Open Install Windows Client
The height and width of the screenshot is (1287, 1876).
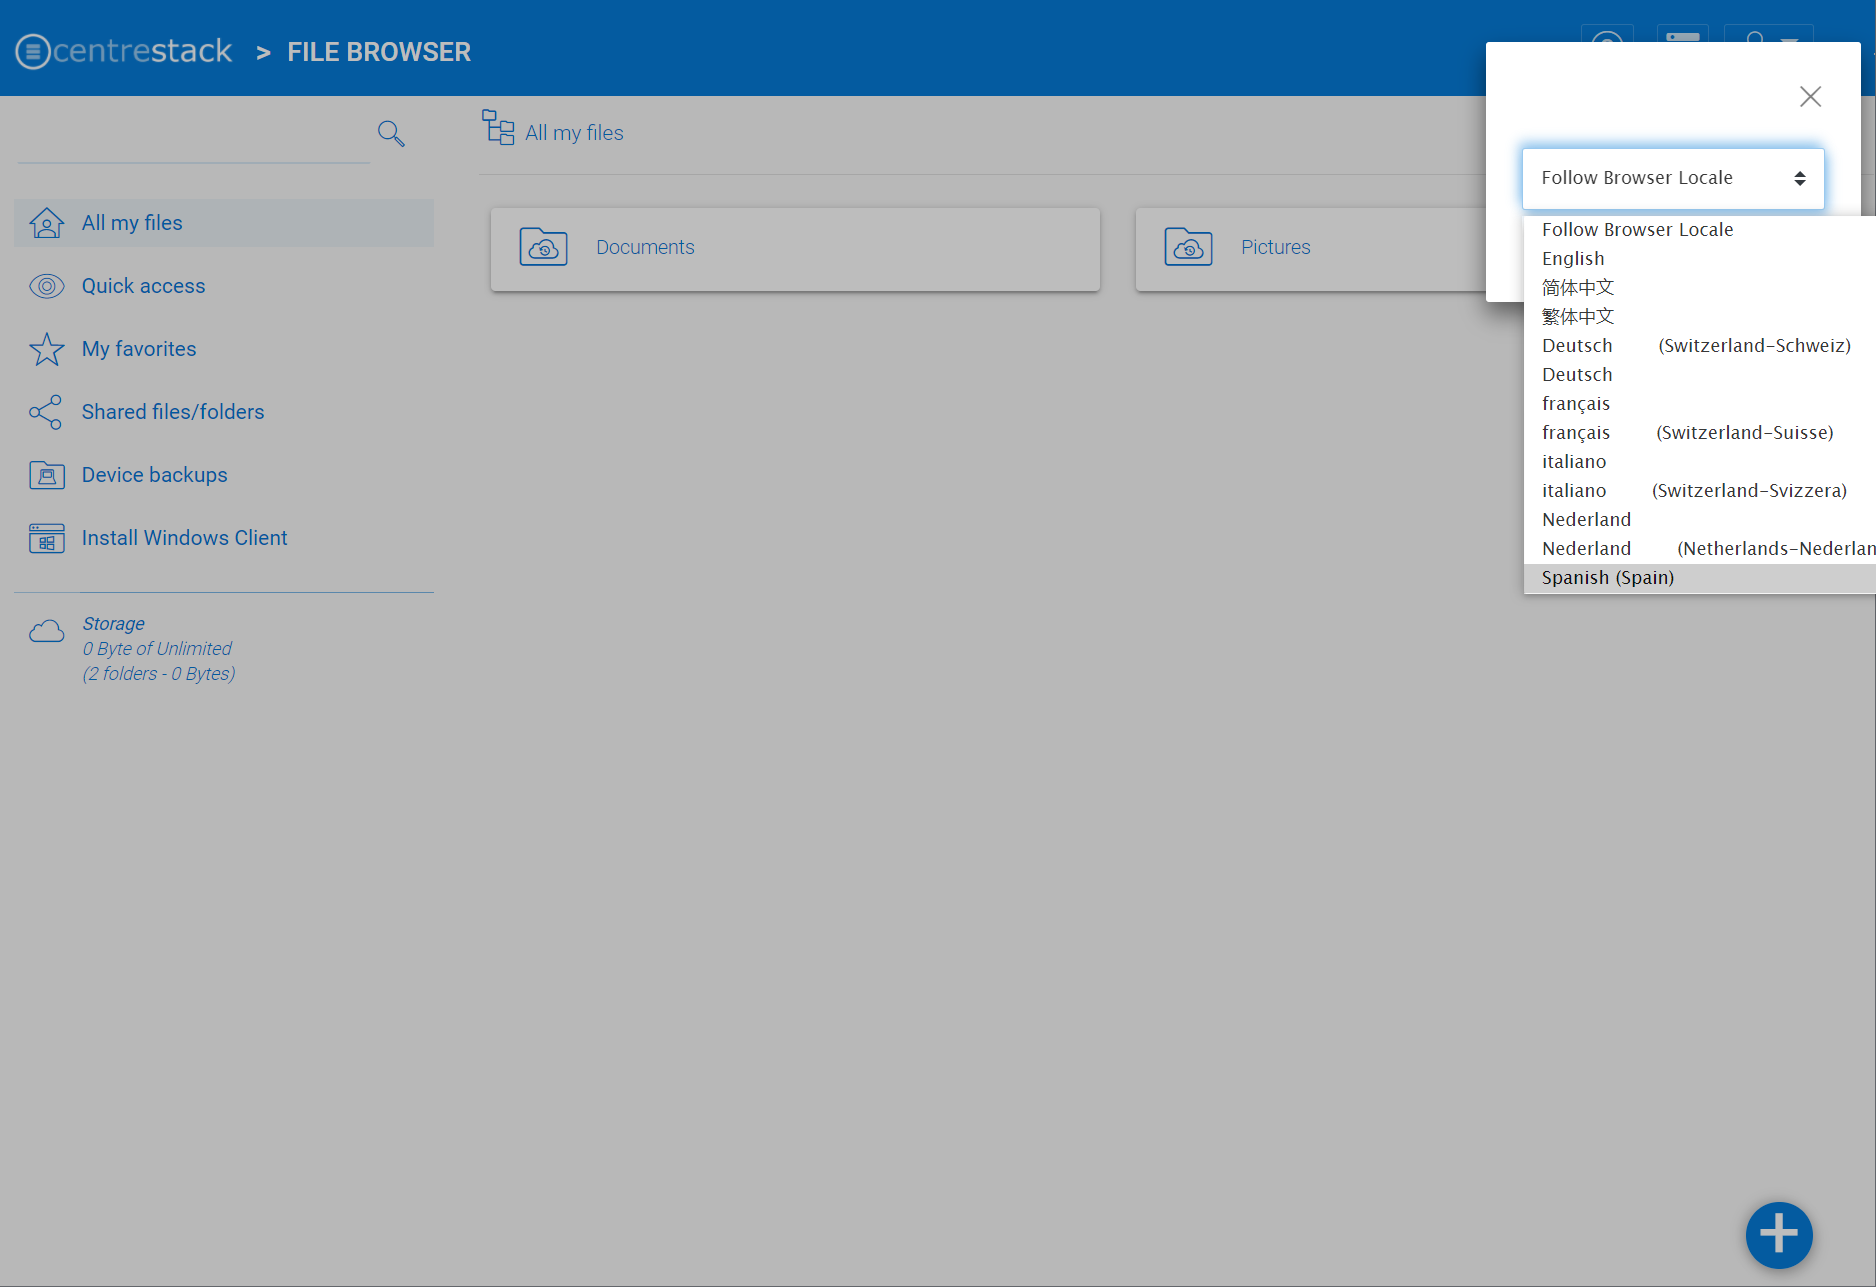coord(184,538)
